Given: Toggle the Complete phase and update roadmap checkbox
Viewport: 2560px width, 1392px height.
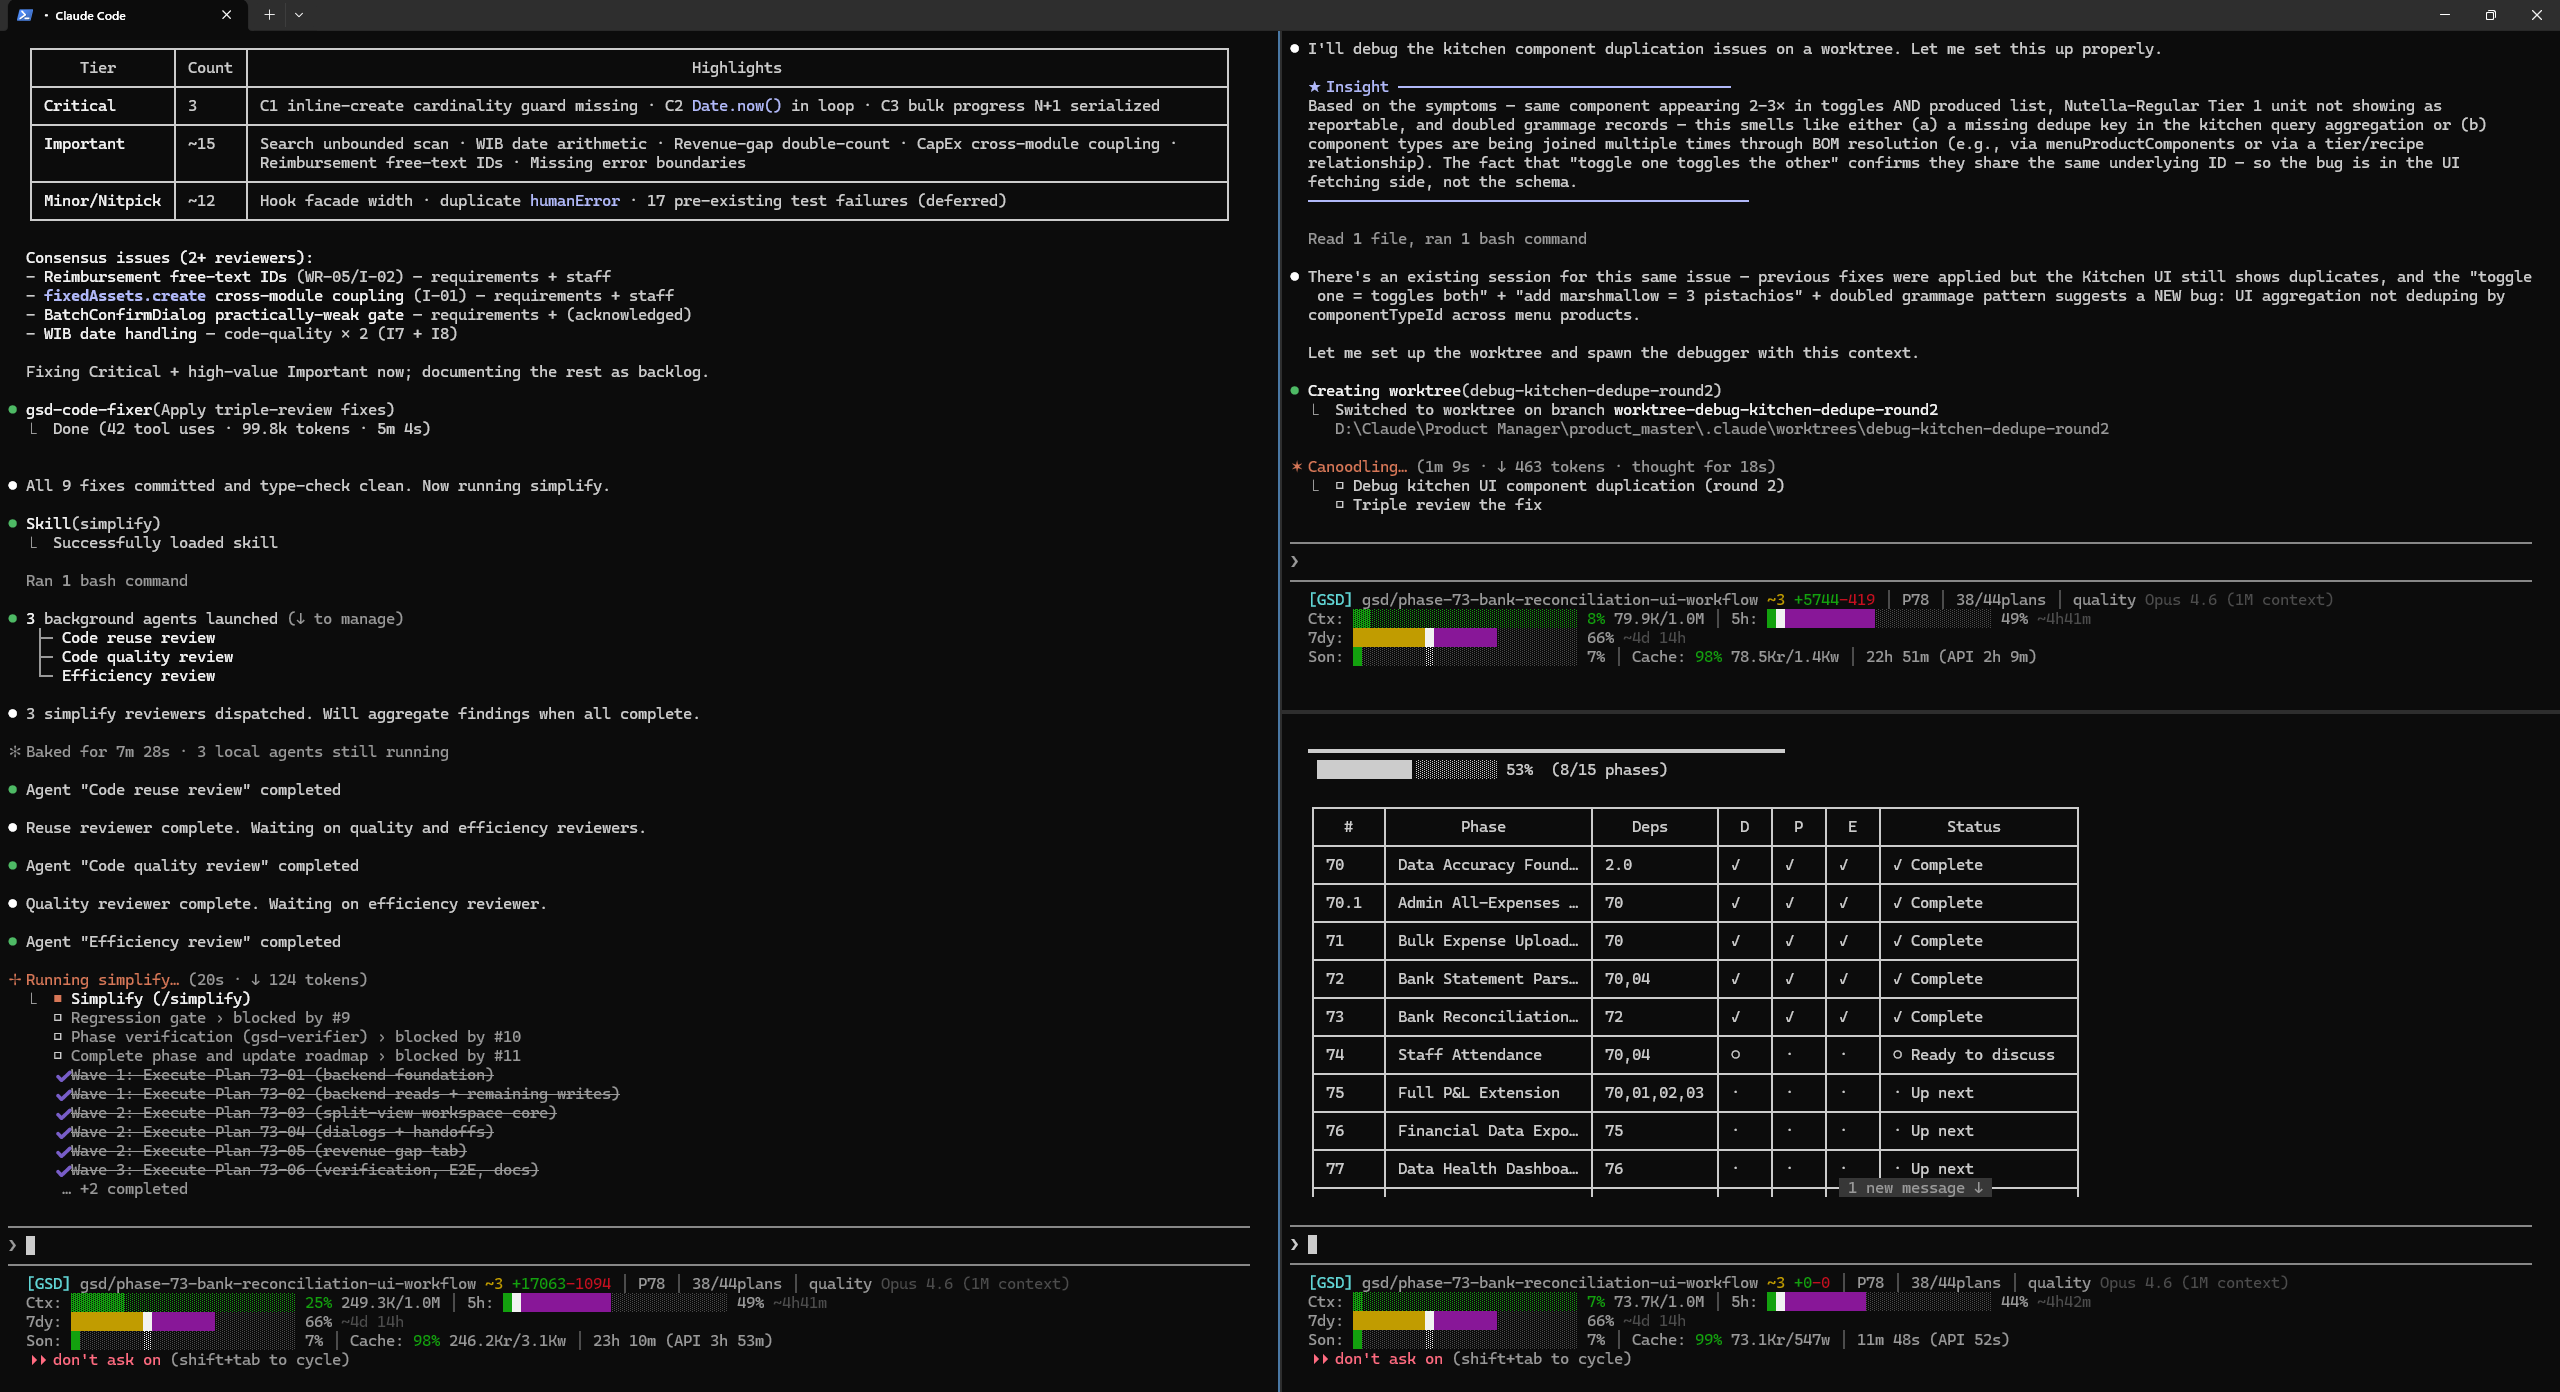Looking at the screenshot, I should [x=58, y=1056].
